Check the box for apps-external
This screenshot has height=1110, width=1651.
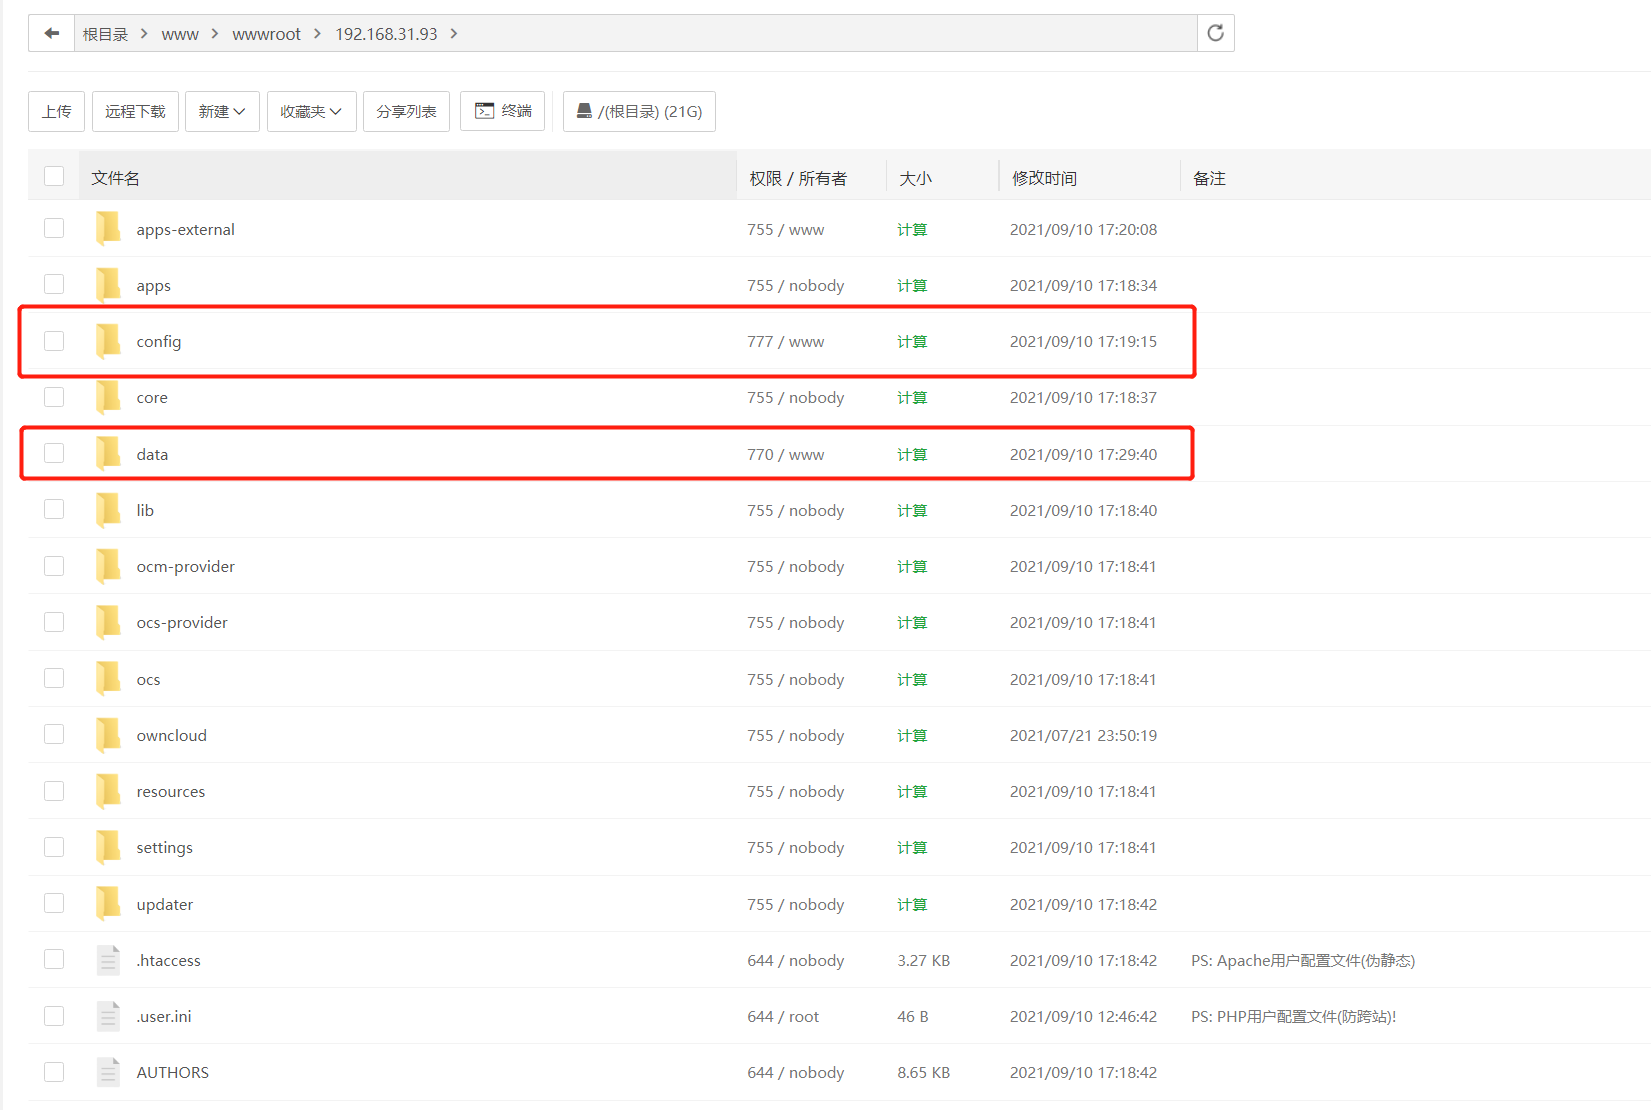pos(54,228)
